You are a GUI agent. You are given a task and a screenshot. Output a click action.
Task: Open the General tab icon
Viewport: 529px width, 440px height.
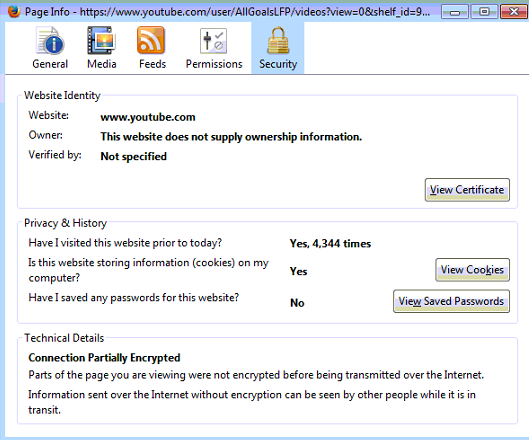coord(50,41)
